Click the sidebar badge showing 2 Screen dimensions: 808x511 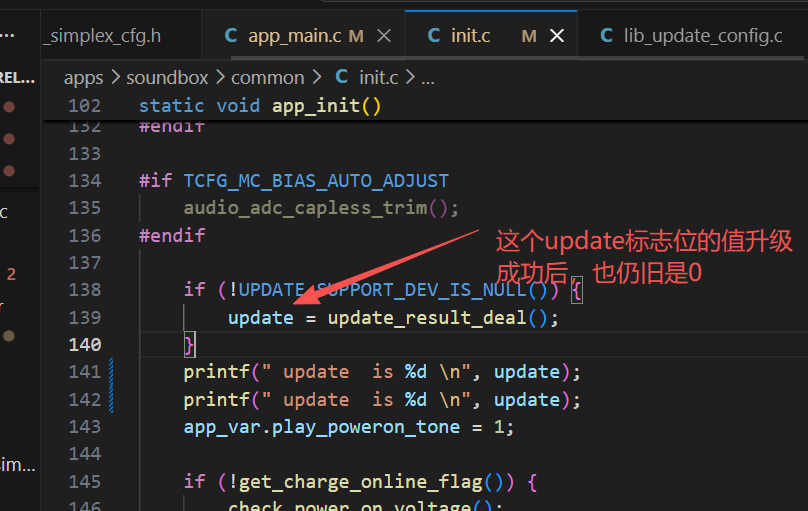click(11, 274)
